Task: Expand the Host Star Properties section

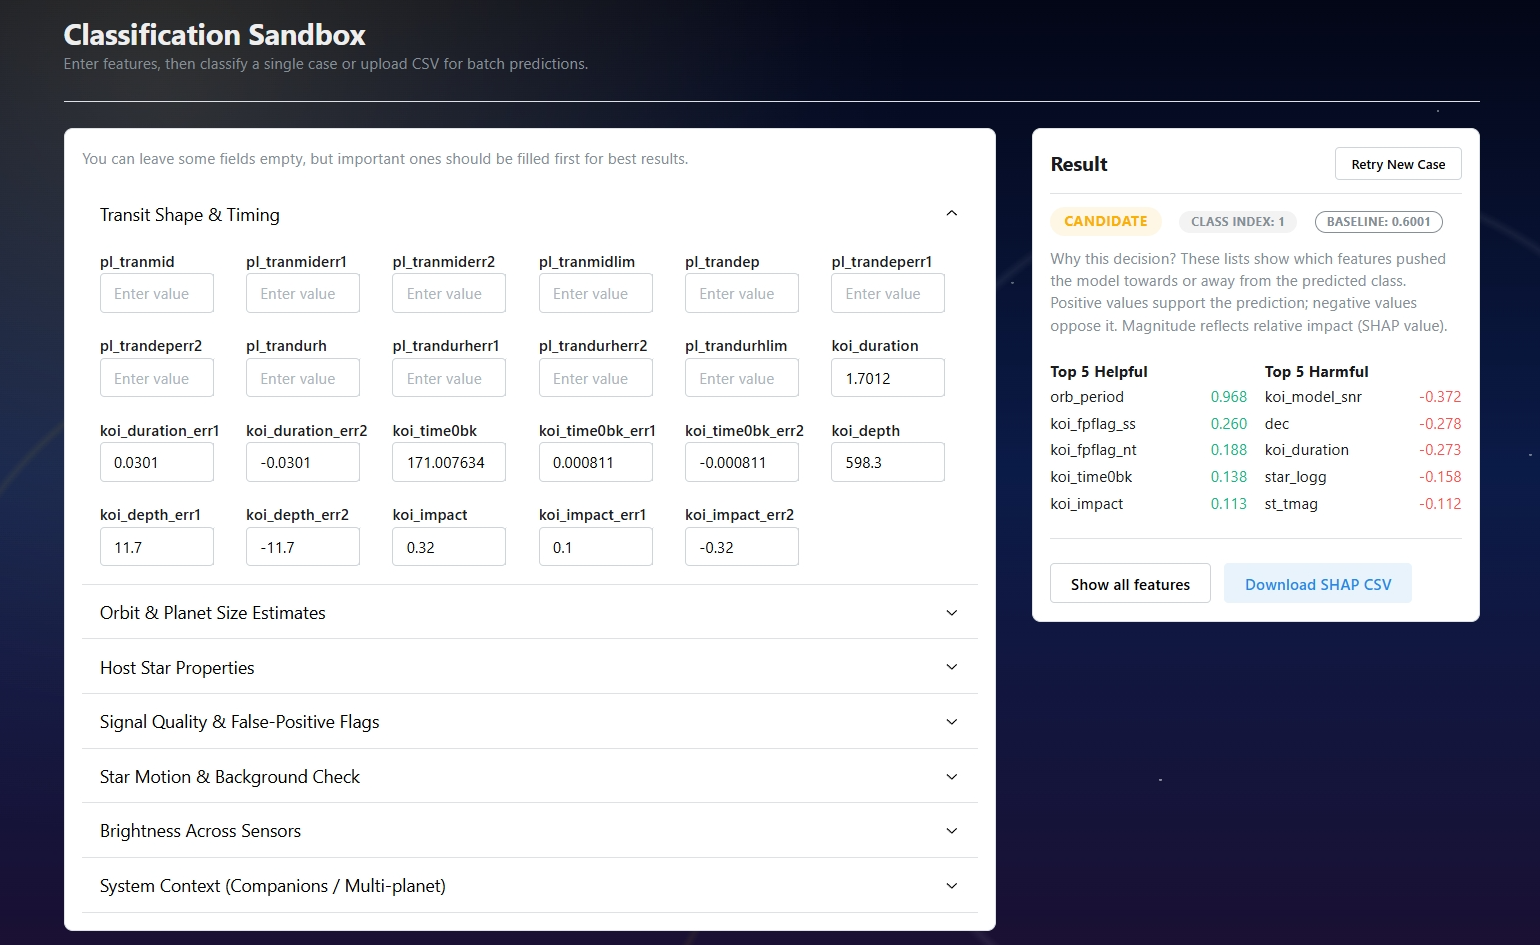Action: coord(529,667)
